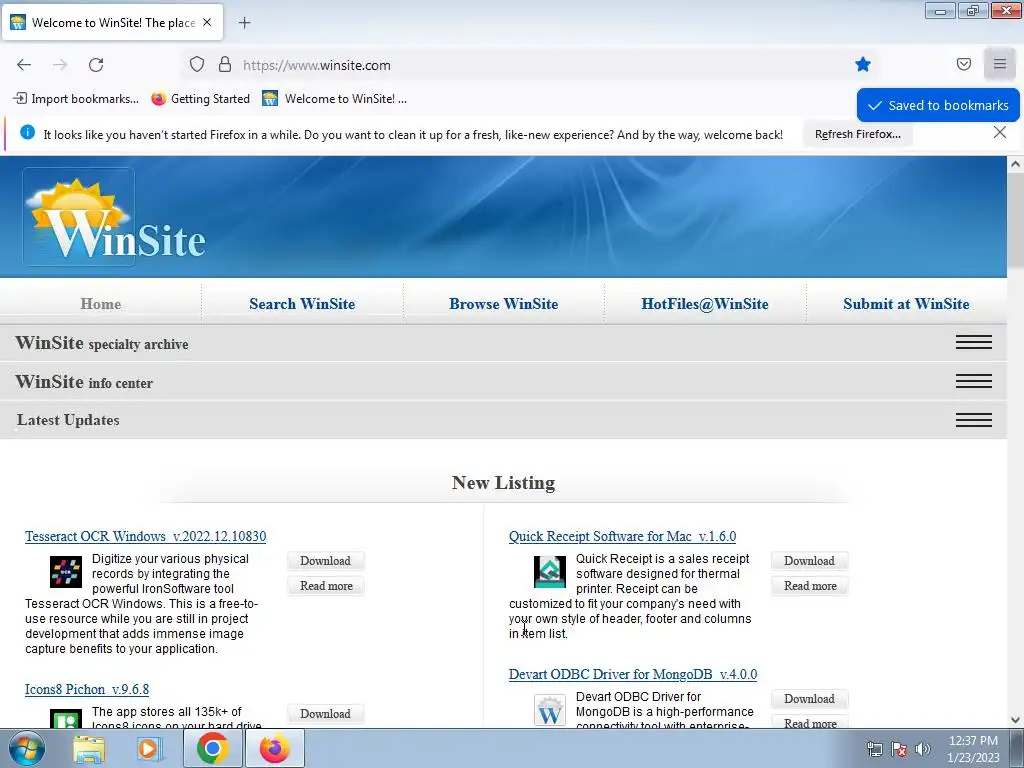Select the Welcome to WinSite browser tab
This screenshot has width=1024, height=768.
pos(112,22)
